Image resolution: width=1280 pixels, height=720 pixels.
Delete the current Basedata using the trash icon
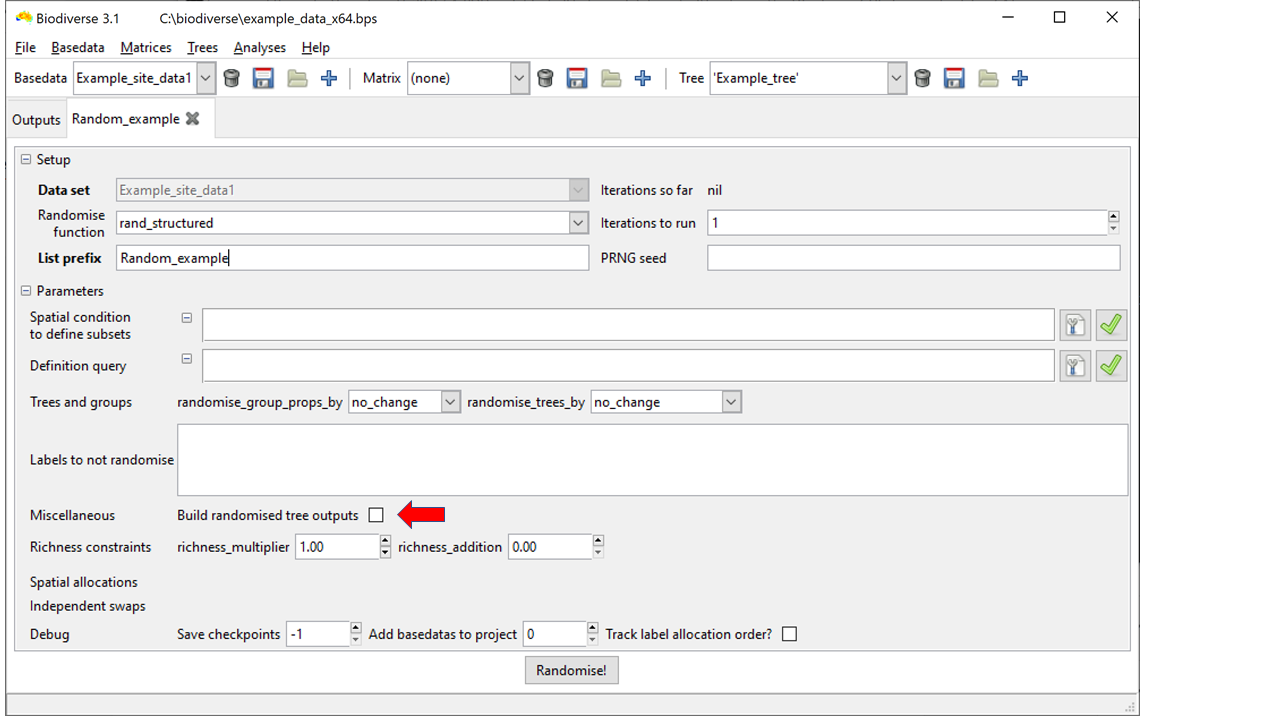(231, 77)
